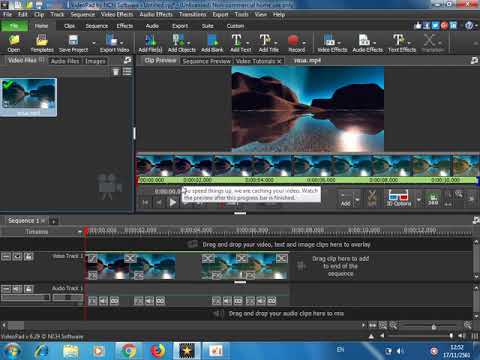
Task: Mute Audio Track 1
Action: 17,289
